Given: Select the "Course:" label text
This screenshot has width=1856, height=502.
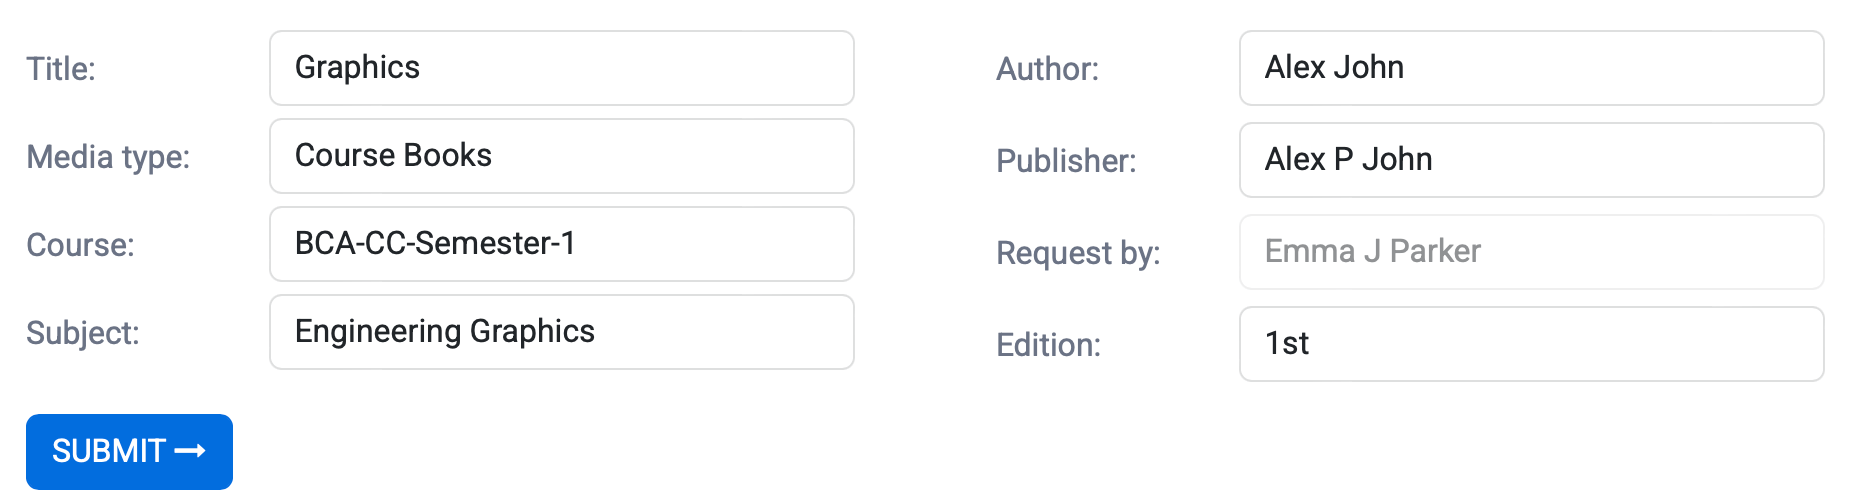Looking at the screenshot, I should (x=80, y=245).
